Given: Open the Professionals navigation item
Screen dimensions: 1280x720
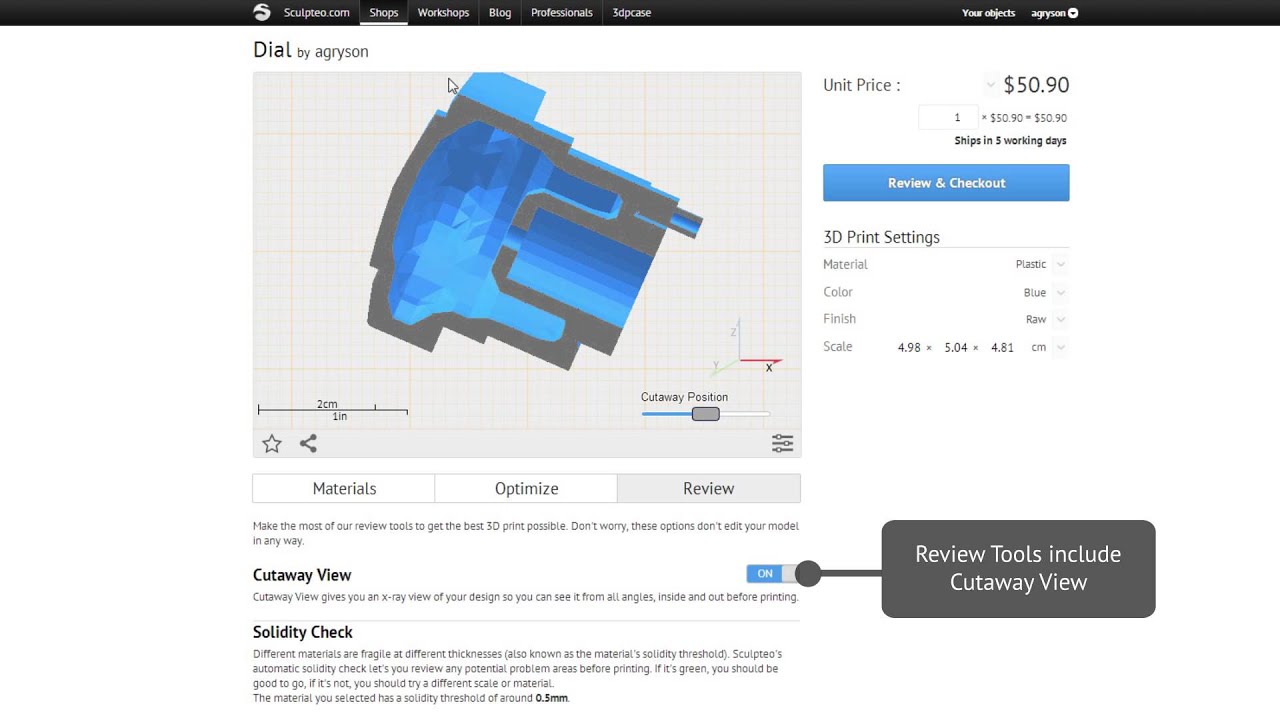Looking at the screenshot, I should (562, 13).
